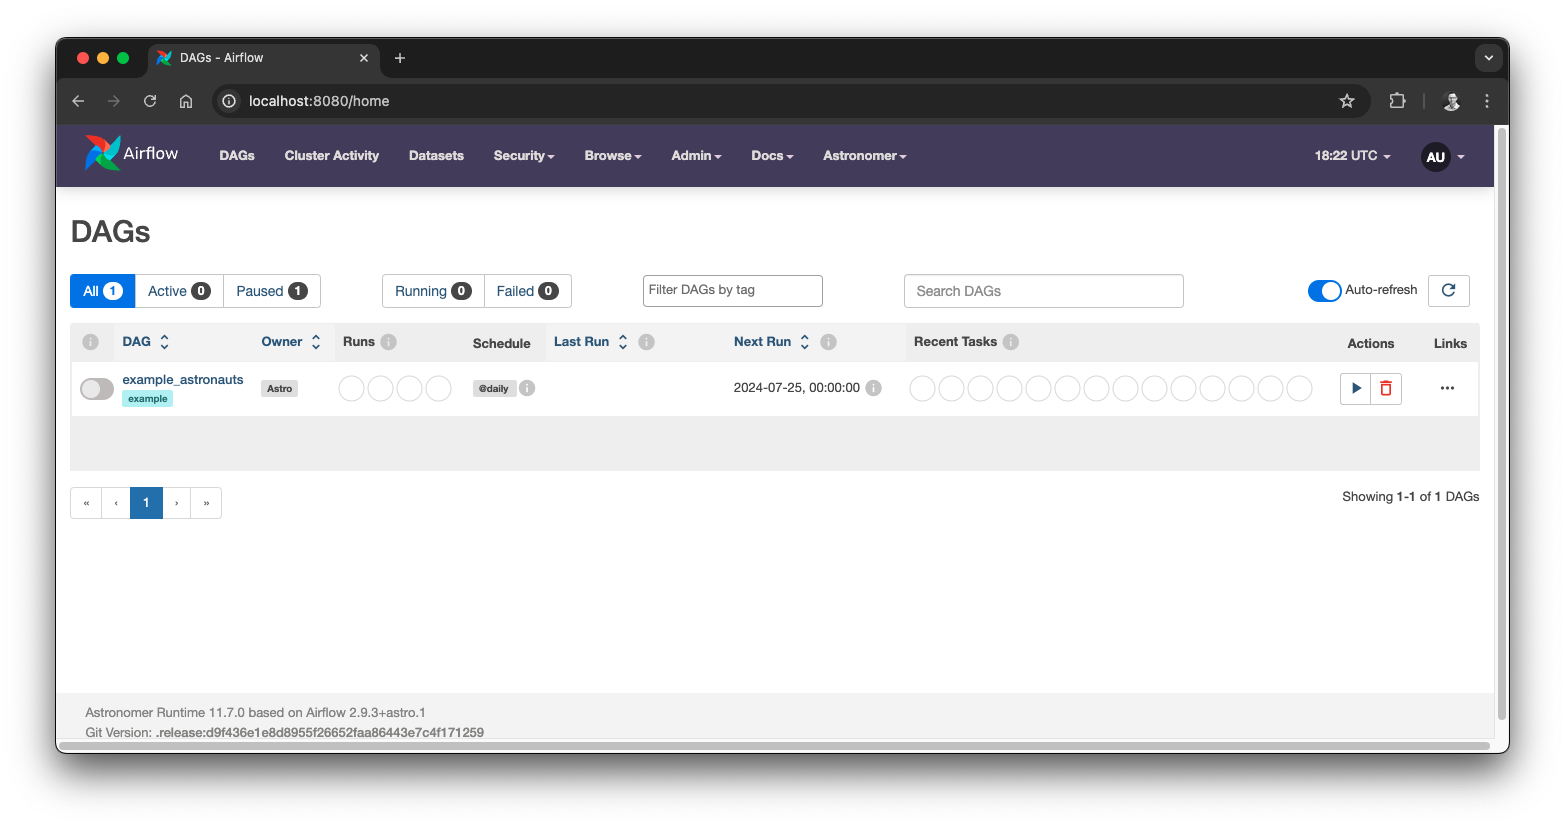Switch to Cluster Activity view
The width and height of the screenshot is (1565, 827).
tap(331, 155)
